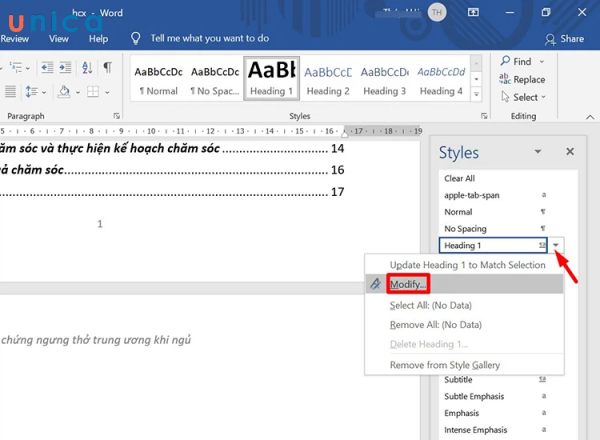
Task: Toggle show paragraph marks (pilcrow)
Action: (x=107, y=68)
